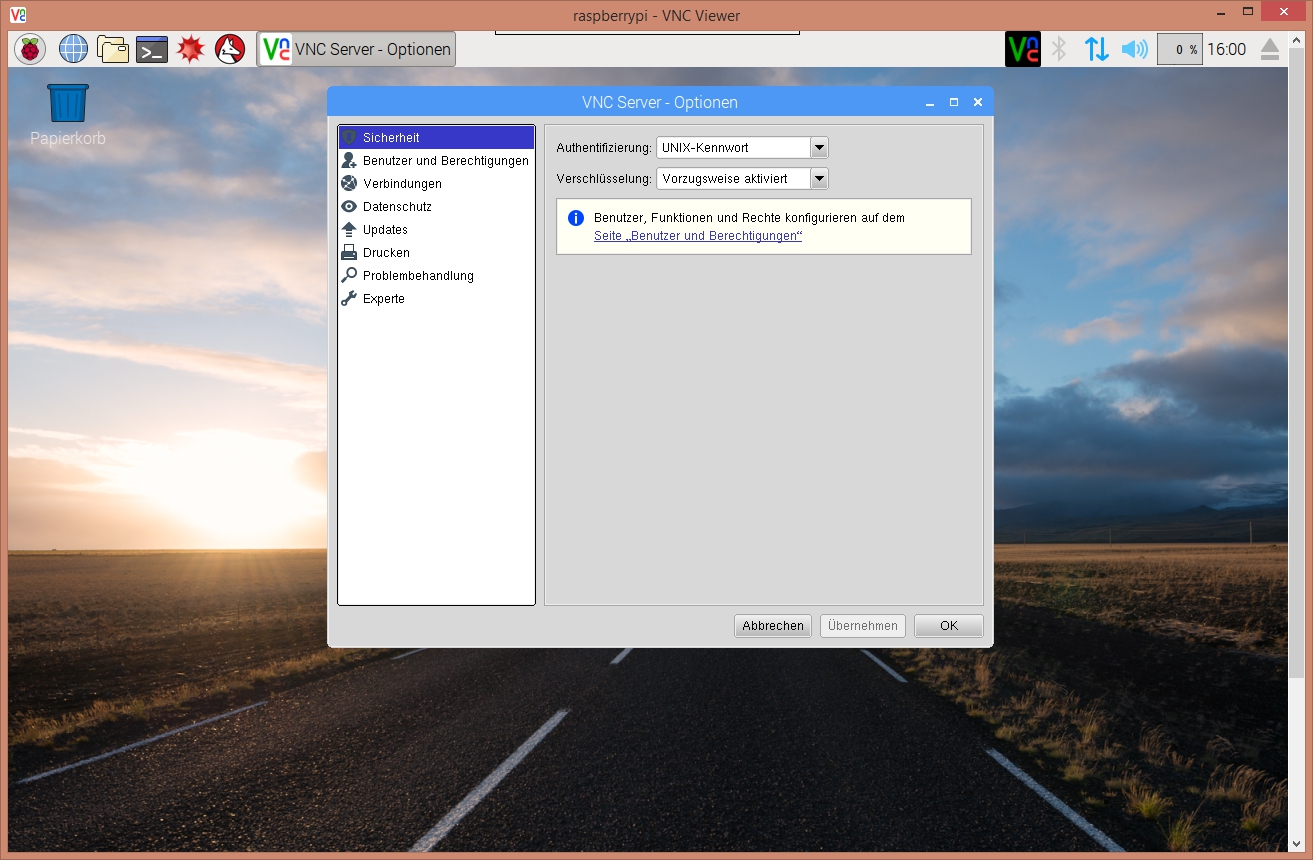This screenshot has height=860, width=1313.
Task: Click the eject icon in the panel
Action: [1270, 49]
